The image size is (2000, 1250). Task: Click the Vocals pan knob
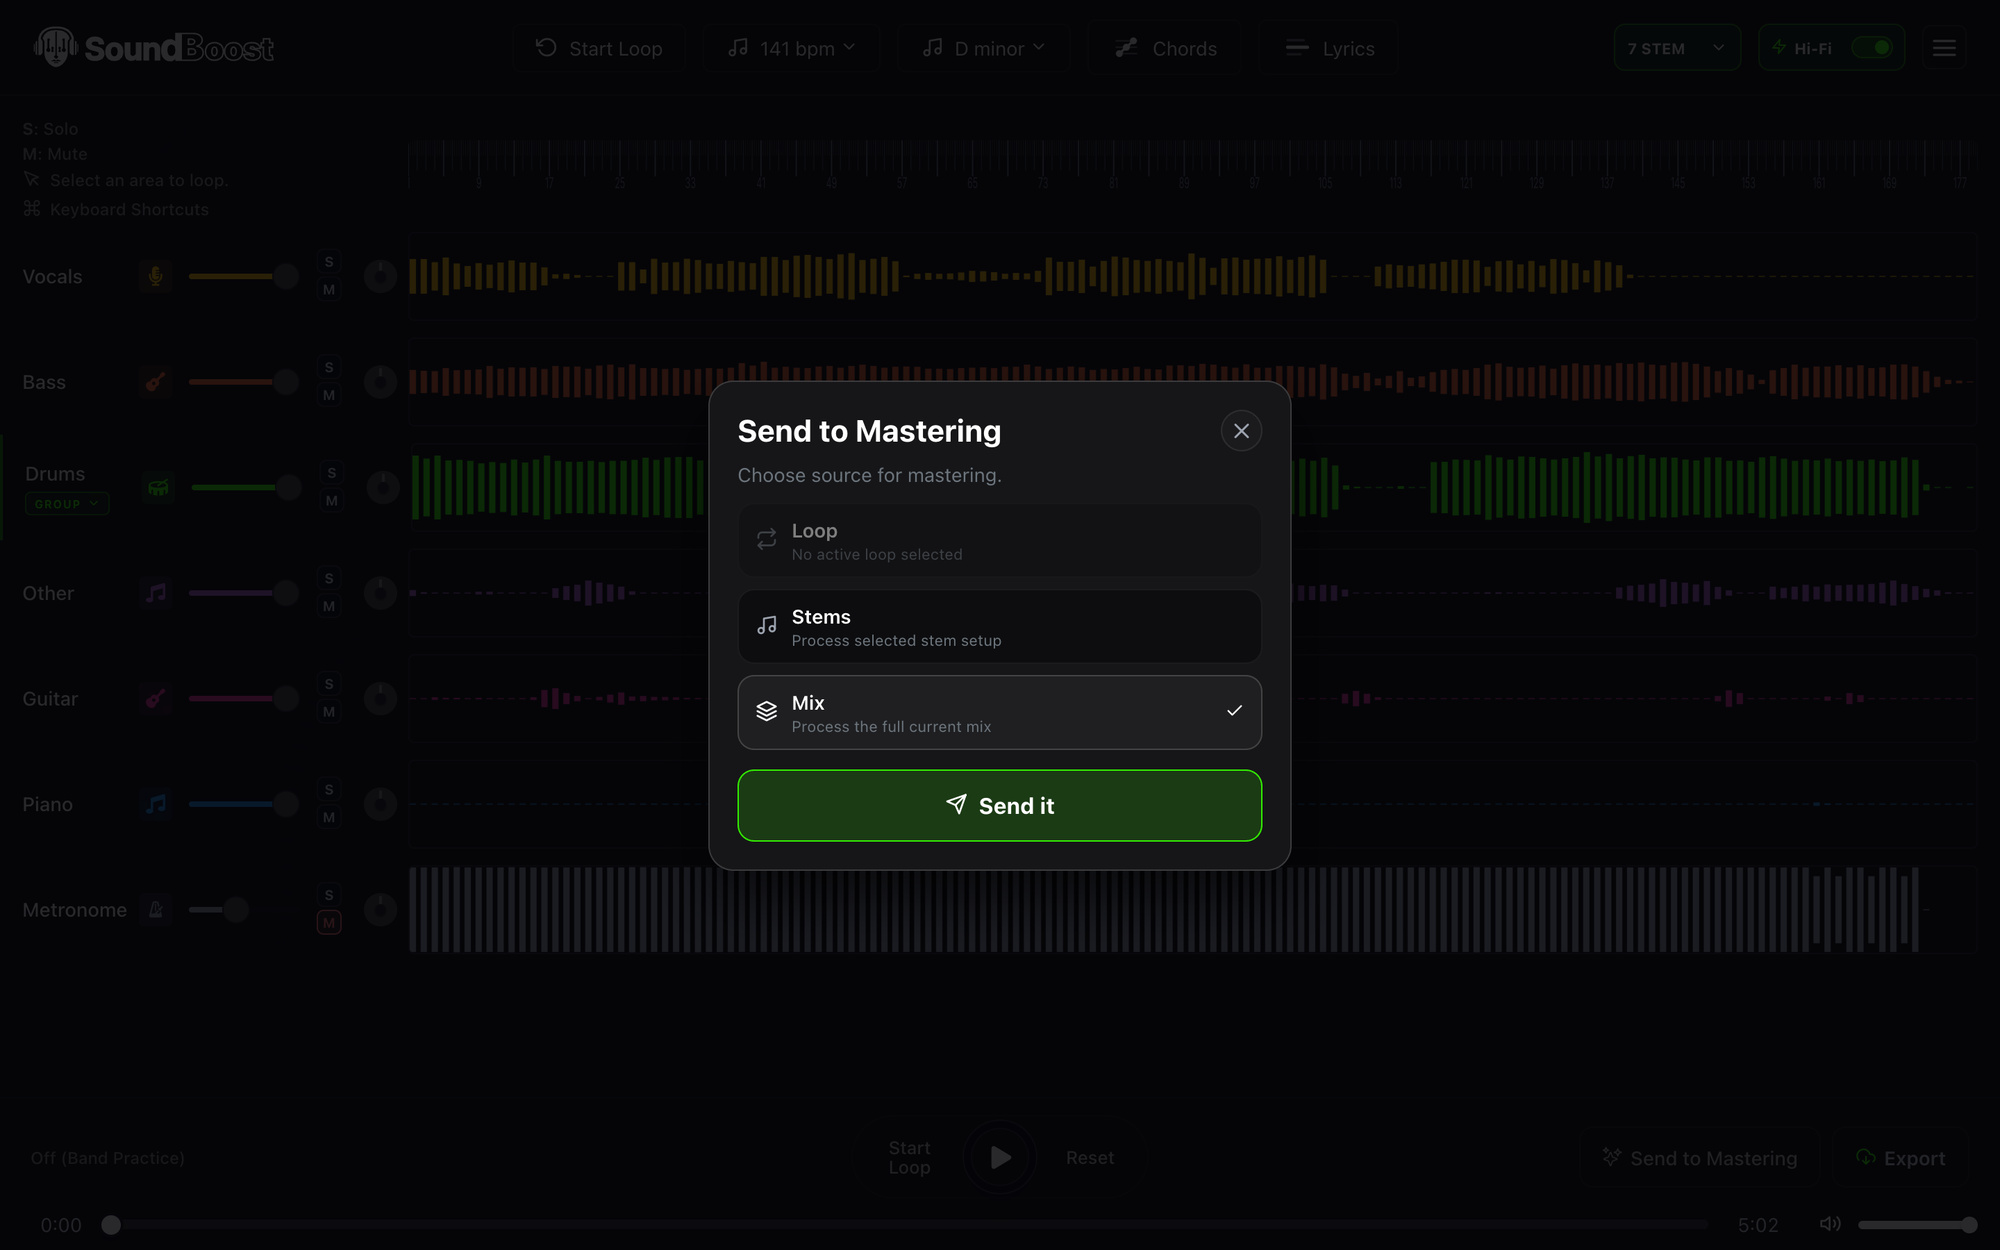[x=380, y=276]
